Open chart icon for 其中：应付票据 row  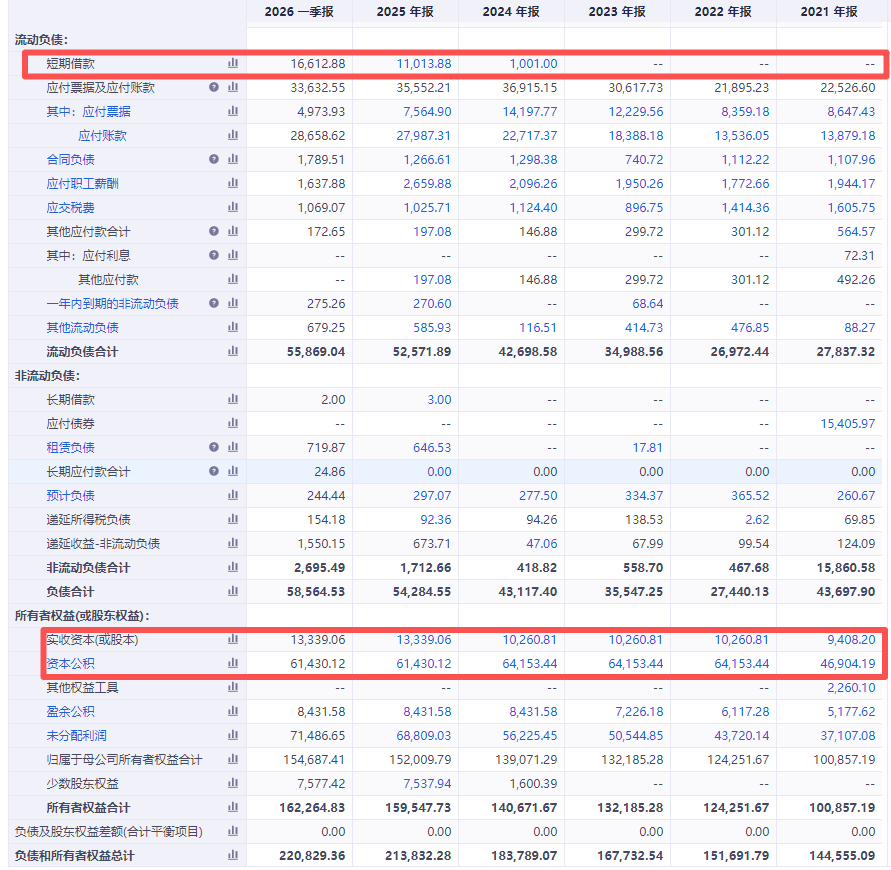[232, 111]
